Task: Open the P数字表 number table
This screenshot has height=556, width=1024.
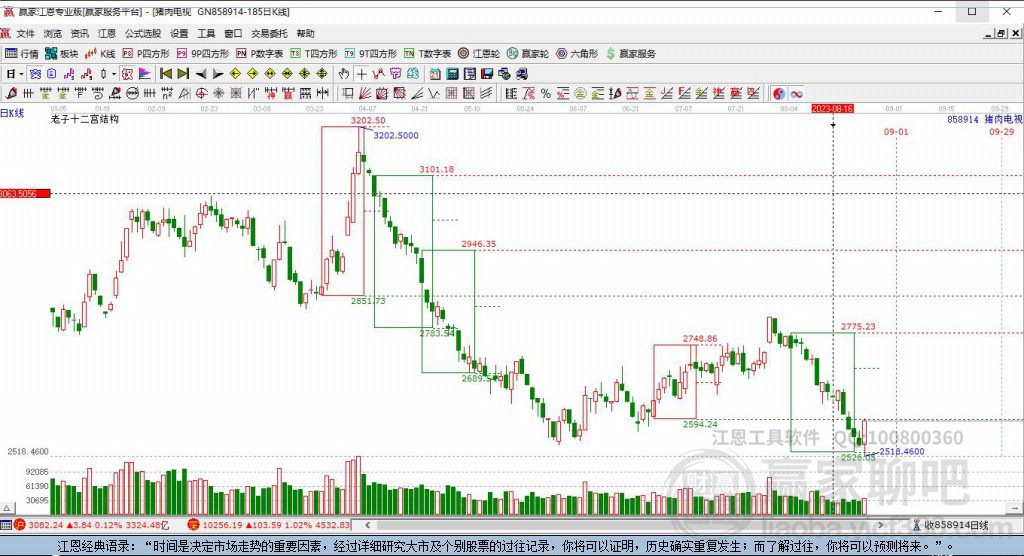Action: click(x=259, y=54)
